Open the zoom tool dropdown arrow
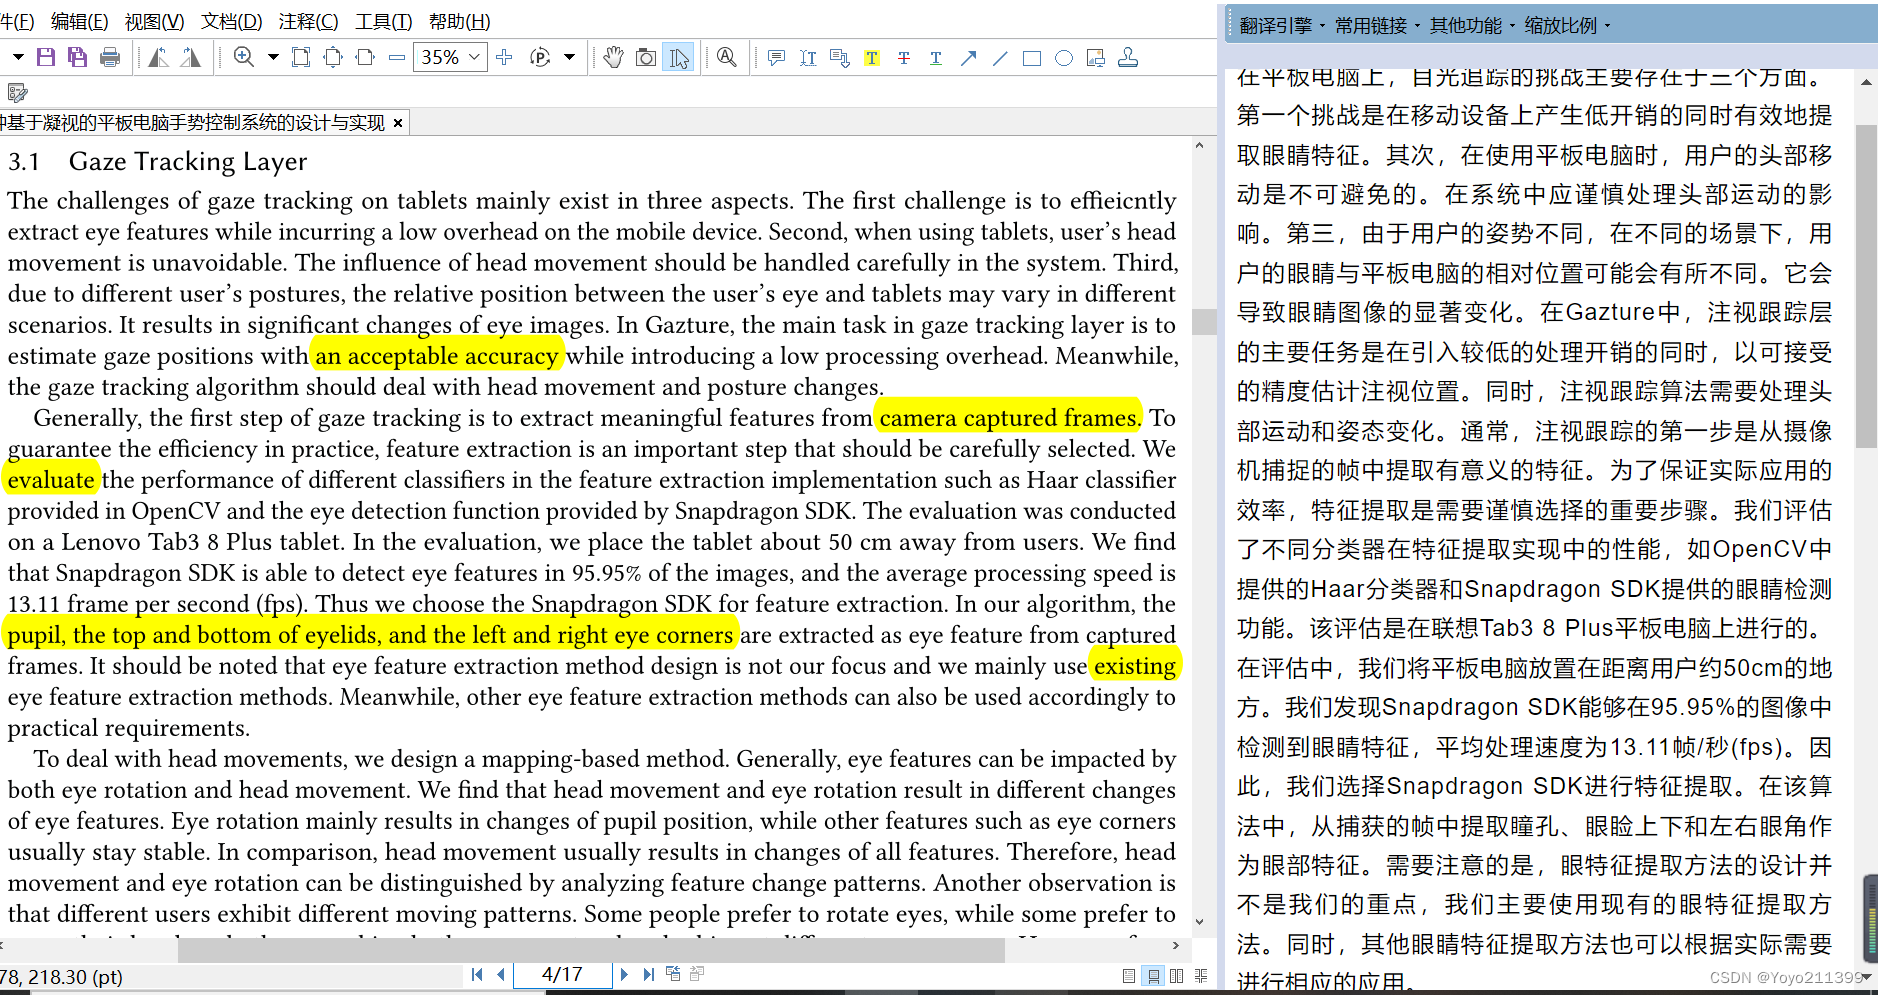 [273, 58]
